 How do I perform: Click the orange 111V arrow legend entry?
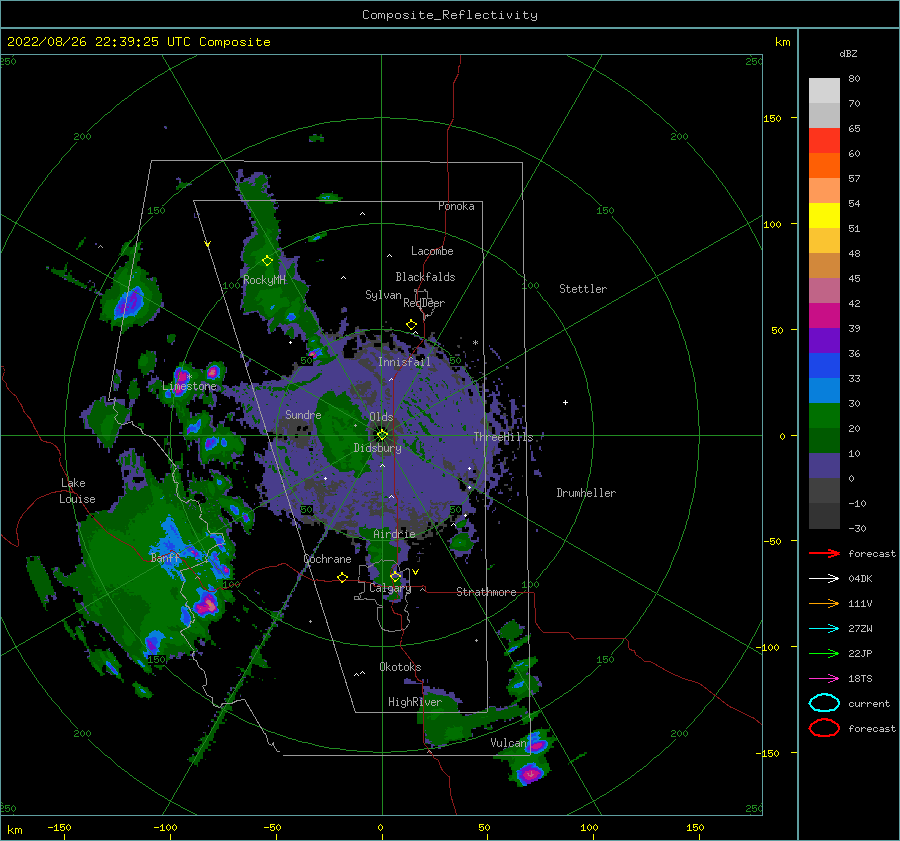824,603
